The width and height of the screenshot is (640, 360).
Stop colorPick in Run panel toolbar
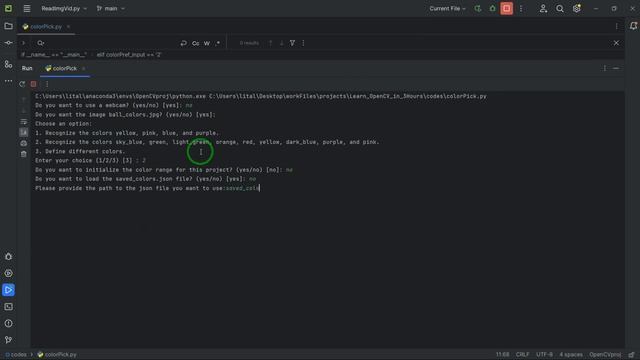(33, 84)
